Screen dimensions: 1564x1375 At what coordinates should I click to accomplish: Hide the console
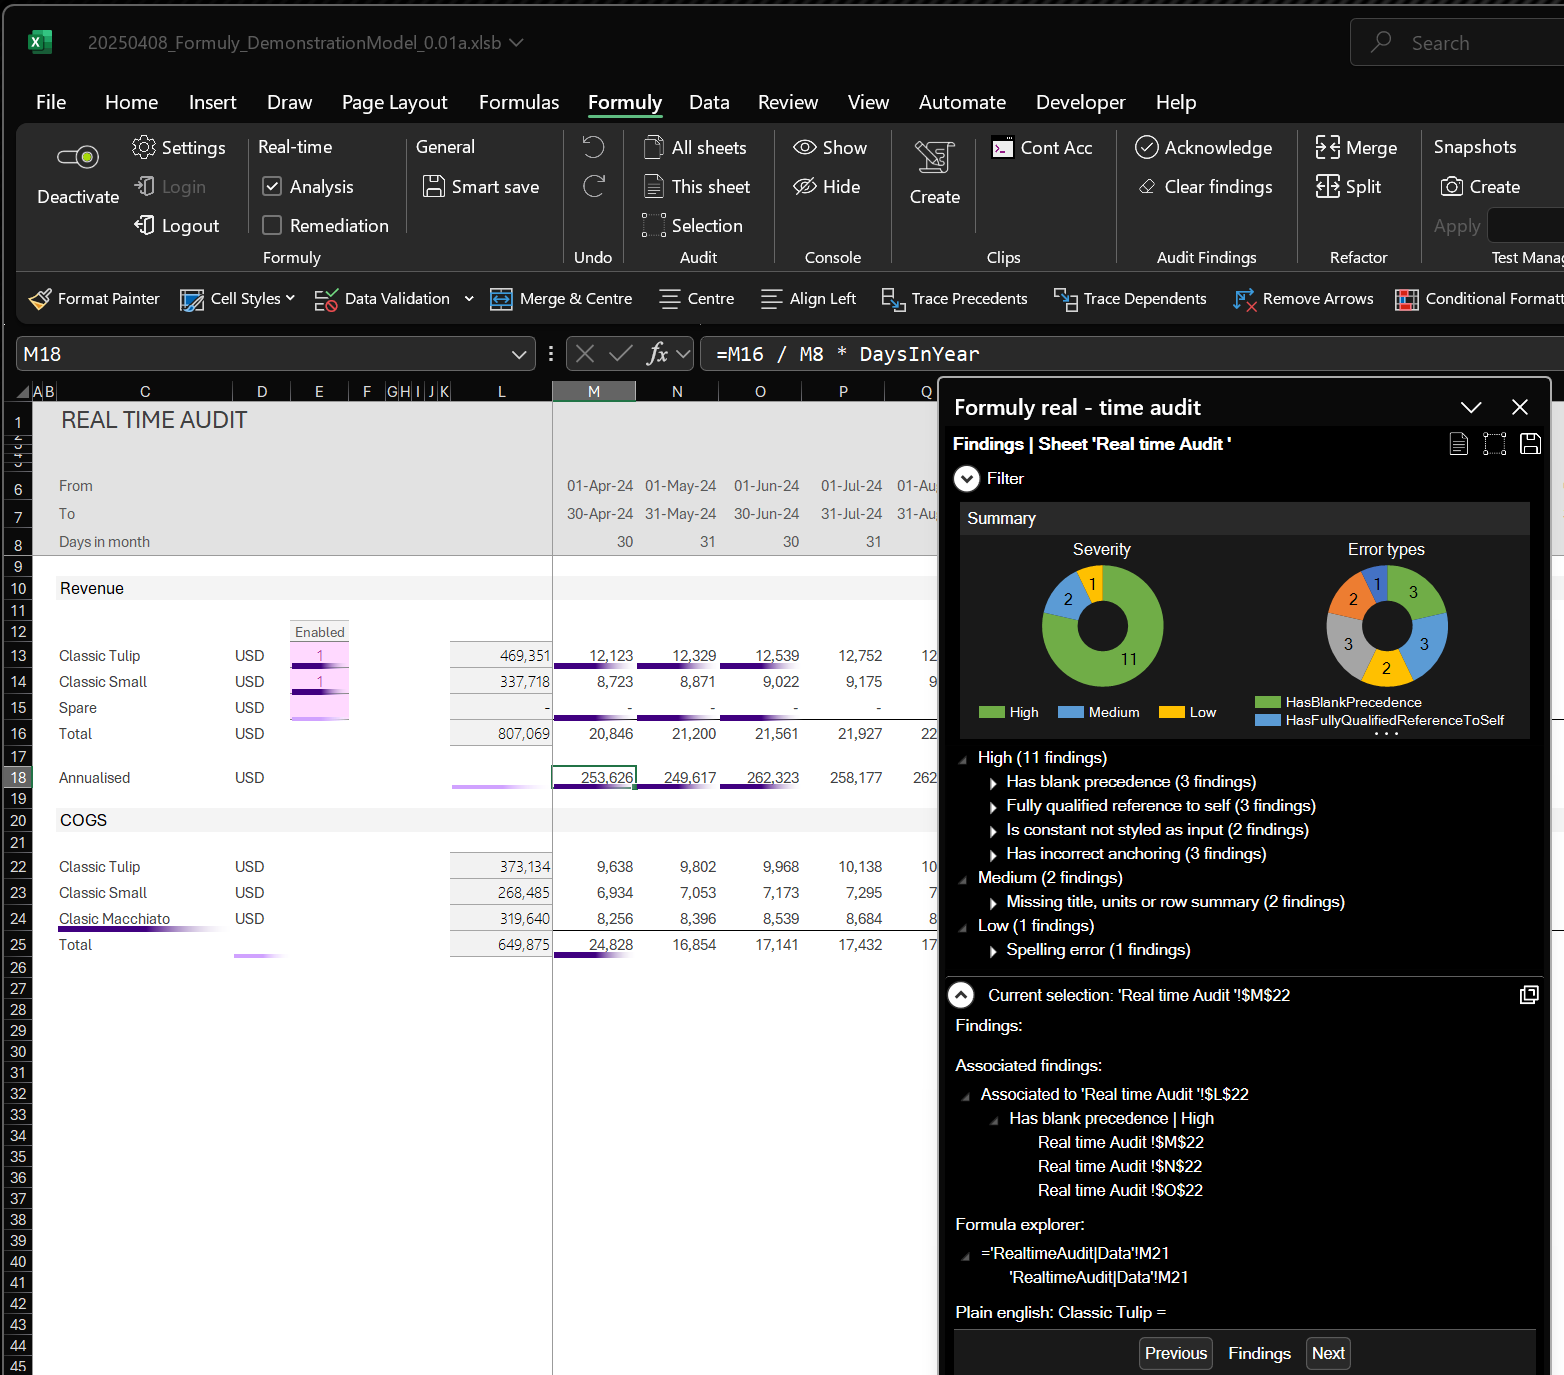pos(827,186)
